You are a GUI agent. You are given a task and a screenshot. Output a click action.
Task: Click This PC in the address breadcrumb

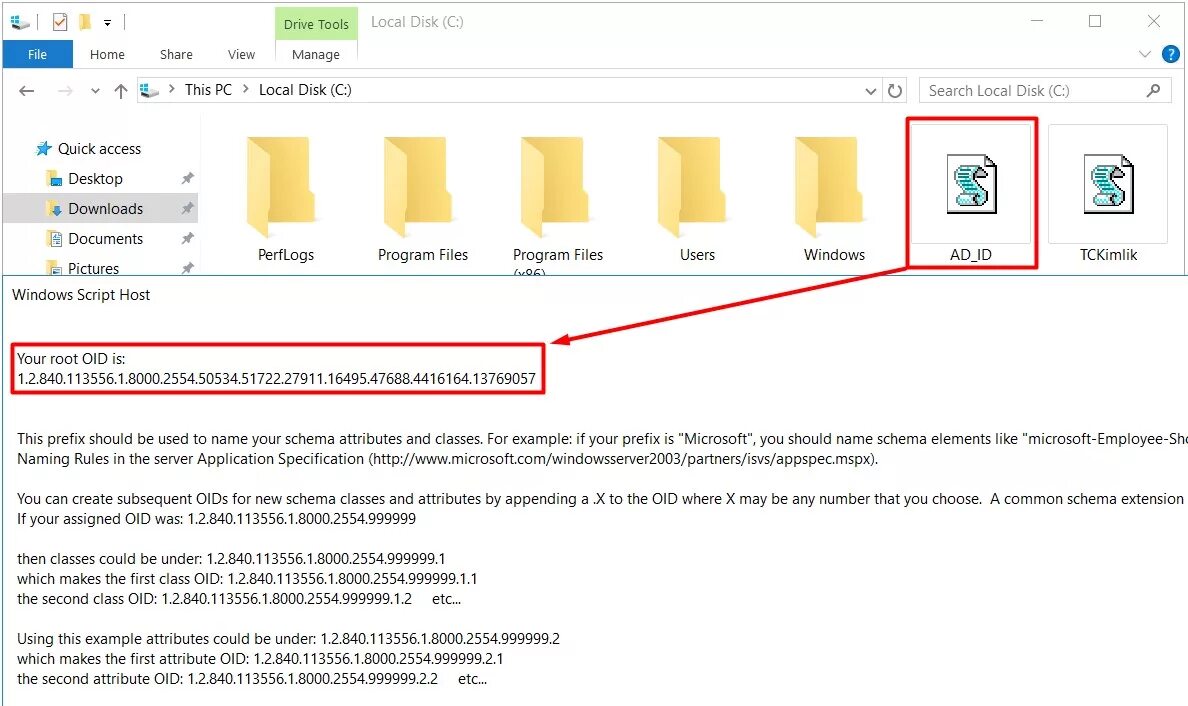point(208,89)
